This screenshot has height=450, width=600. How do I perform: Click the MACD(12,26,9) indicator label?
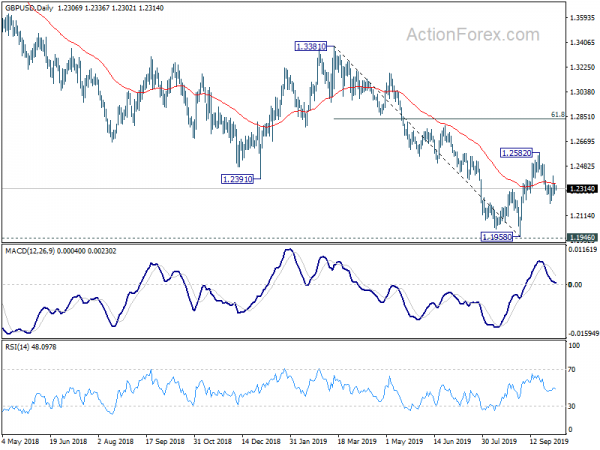coord(30,251)
